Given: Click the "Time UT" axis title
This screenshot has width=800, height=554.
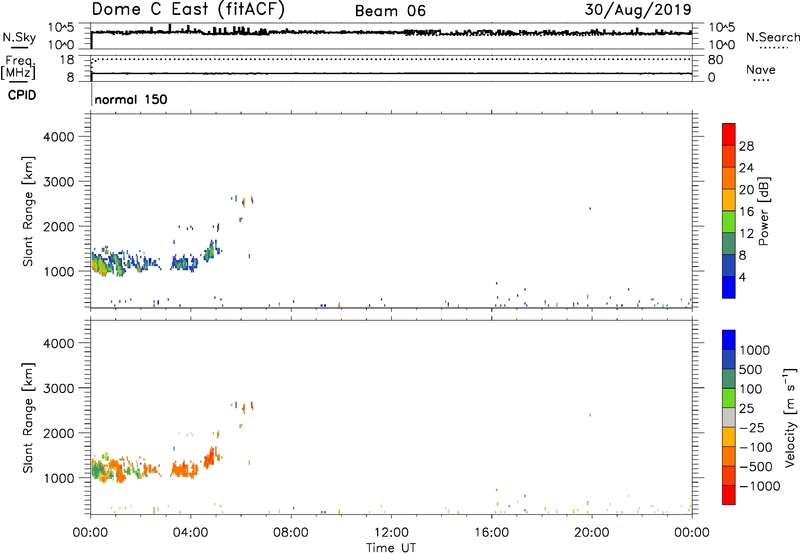Looking at the screenshot, I should pos(391,548).
